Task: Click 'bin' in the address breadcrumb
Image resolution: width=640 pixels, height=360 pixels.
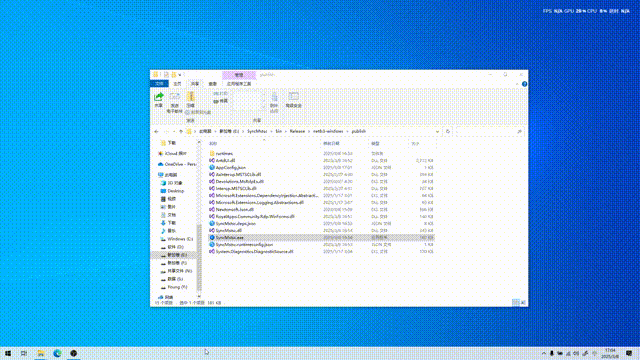Action: pos(278,131)
